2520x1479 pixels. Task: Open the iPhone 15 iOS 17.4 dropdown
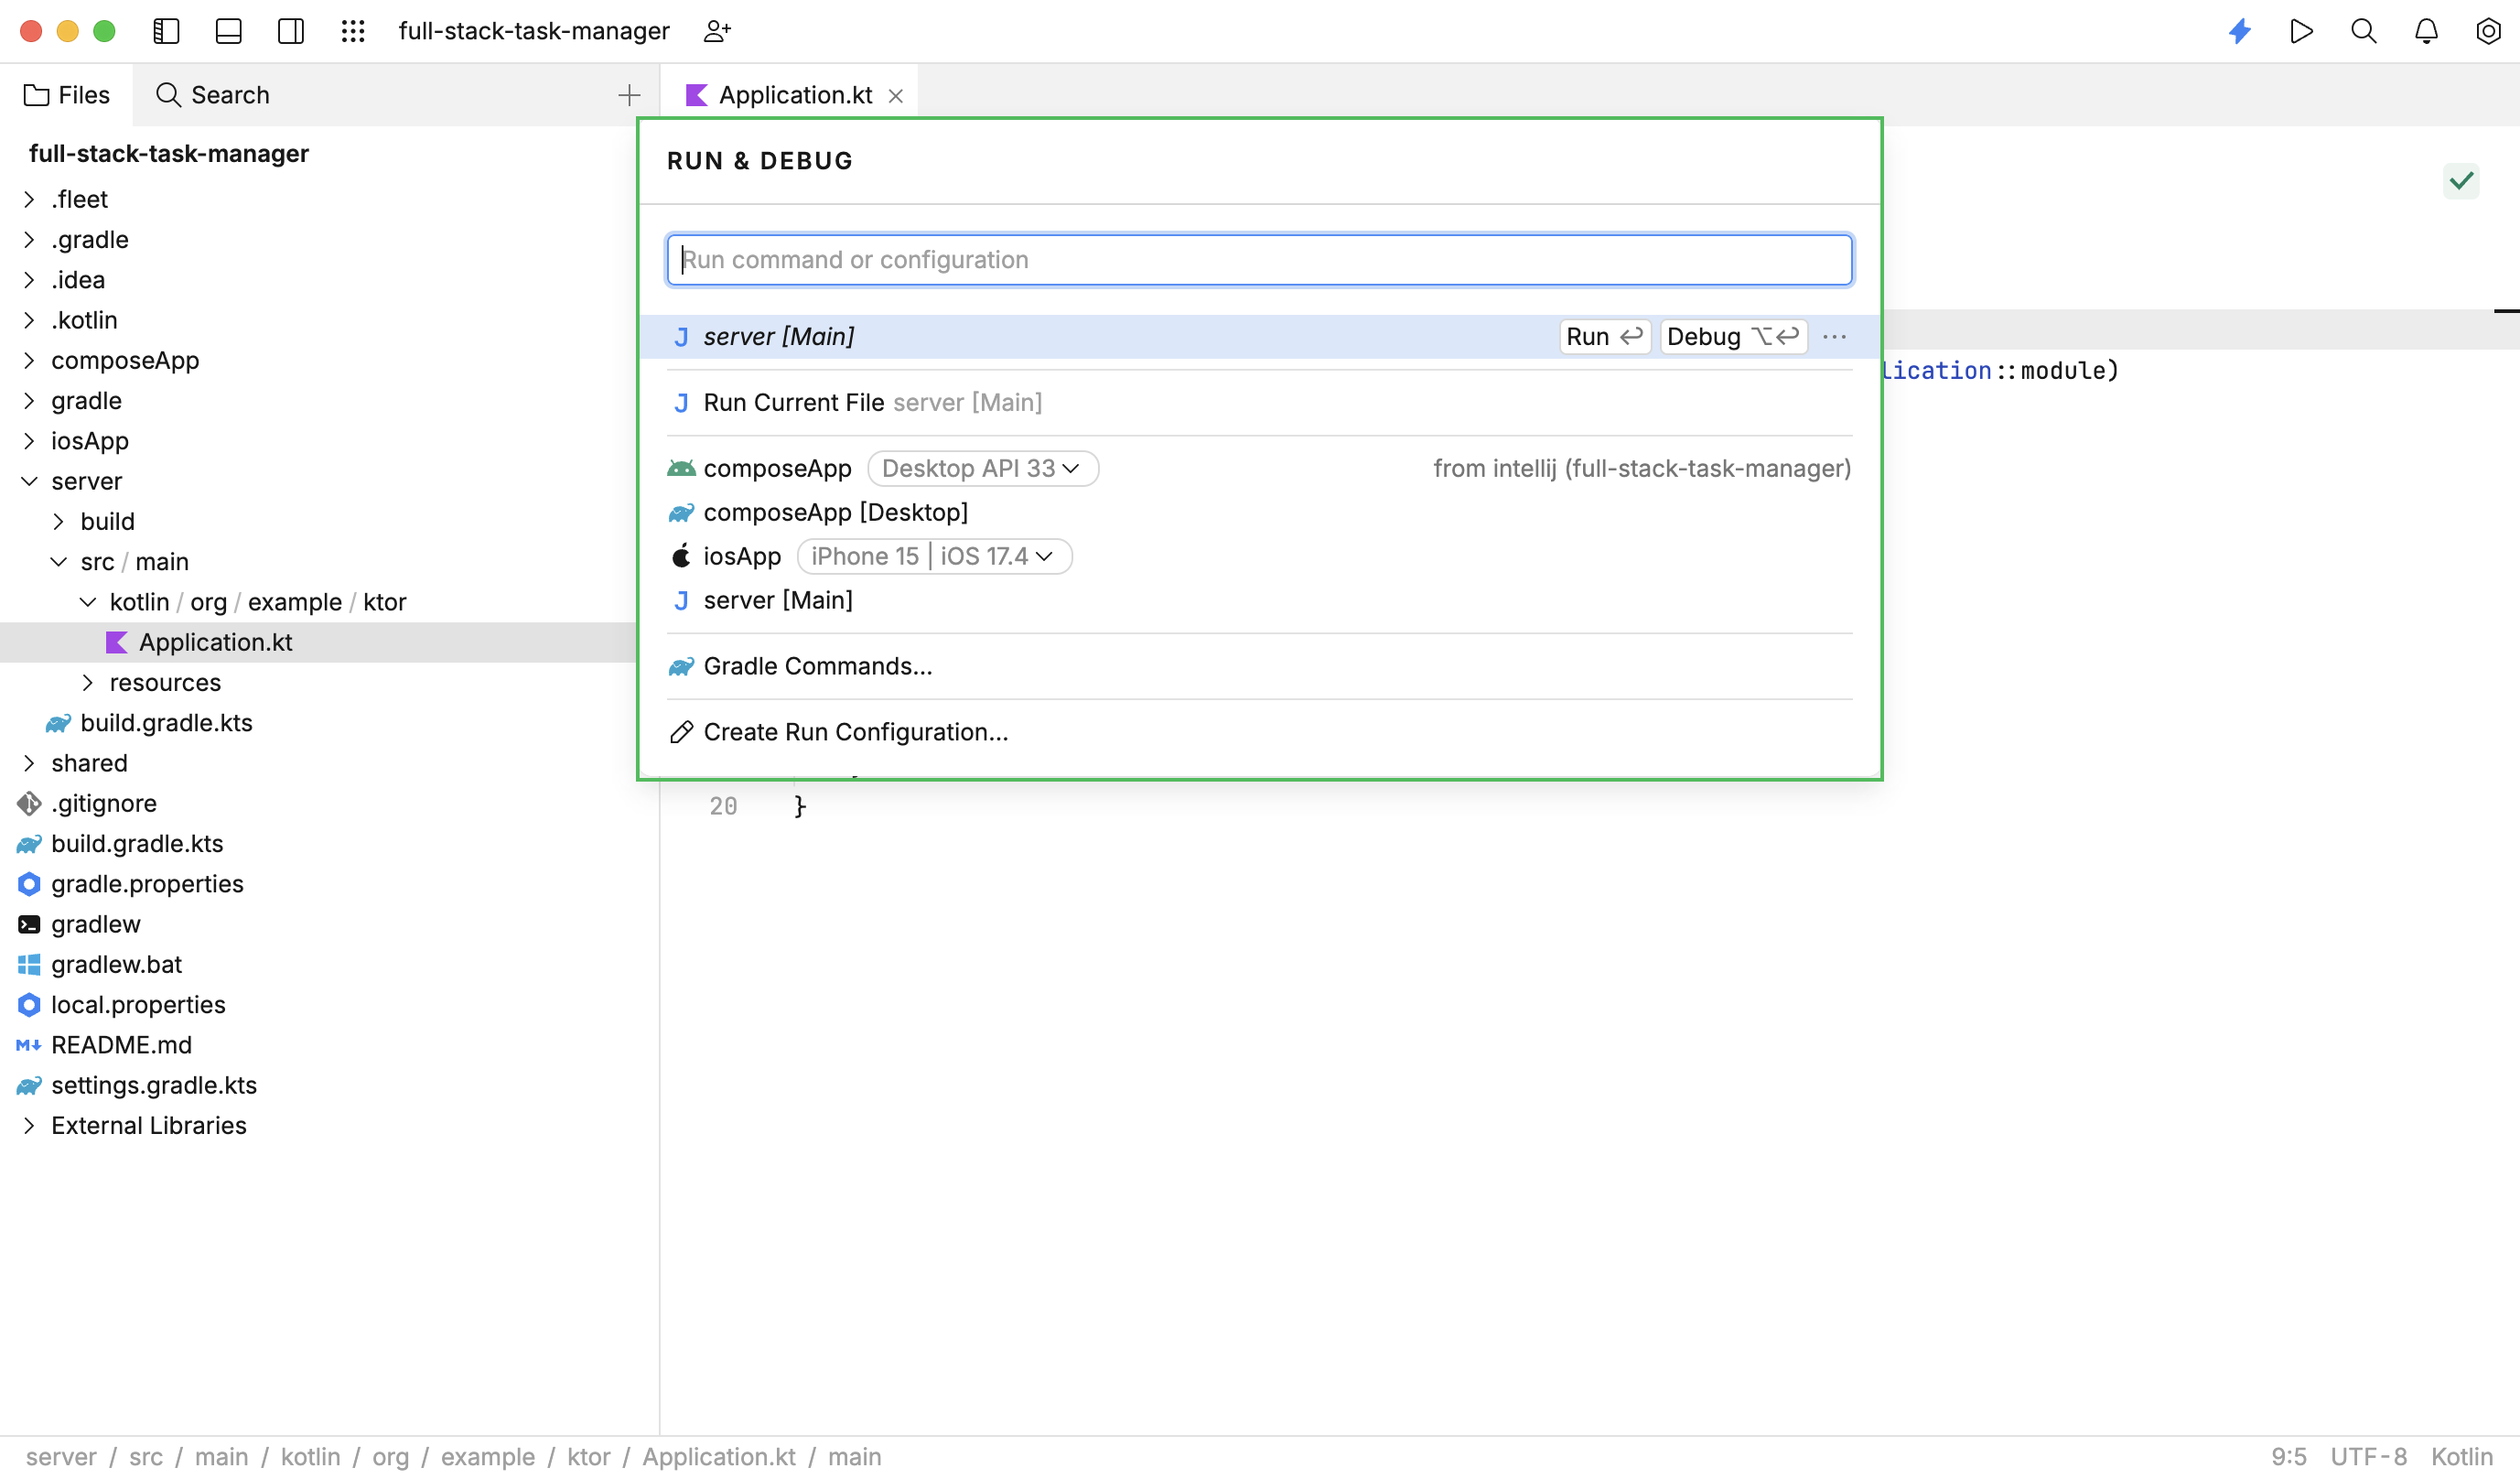pos(934,557)
